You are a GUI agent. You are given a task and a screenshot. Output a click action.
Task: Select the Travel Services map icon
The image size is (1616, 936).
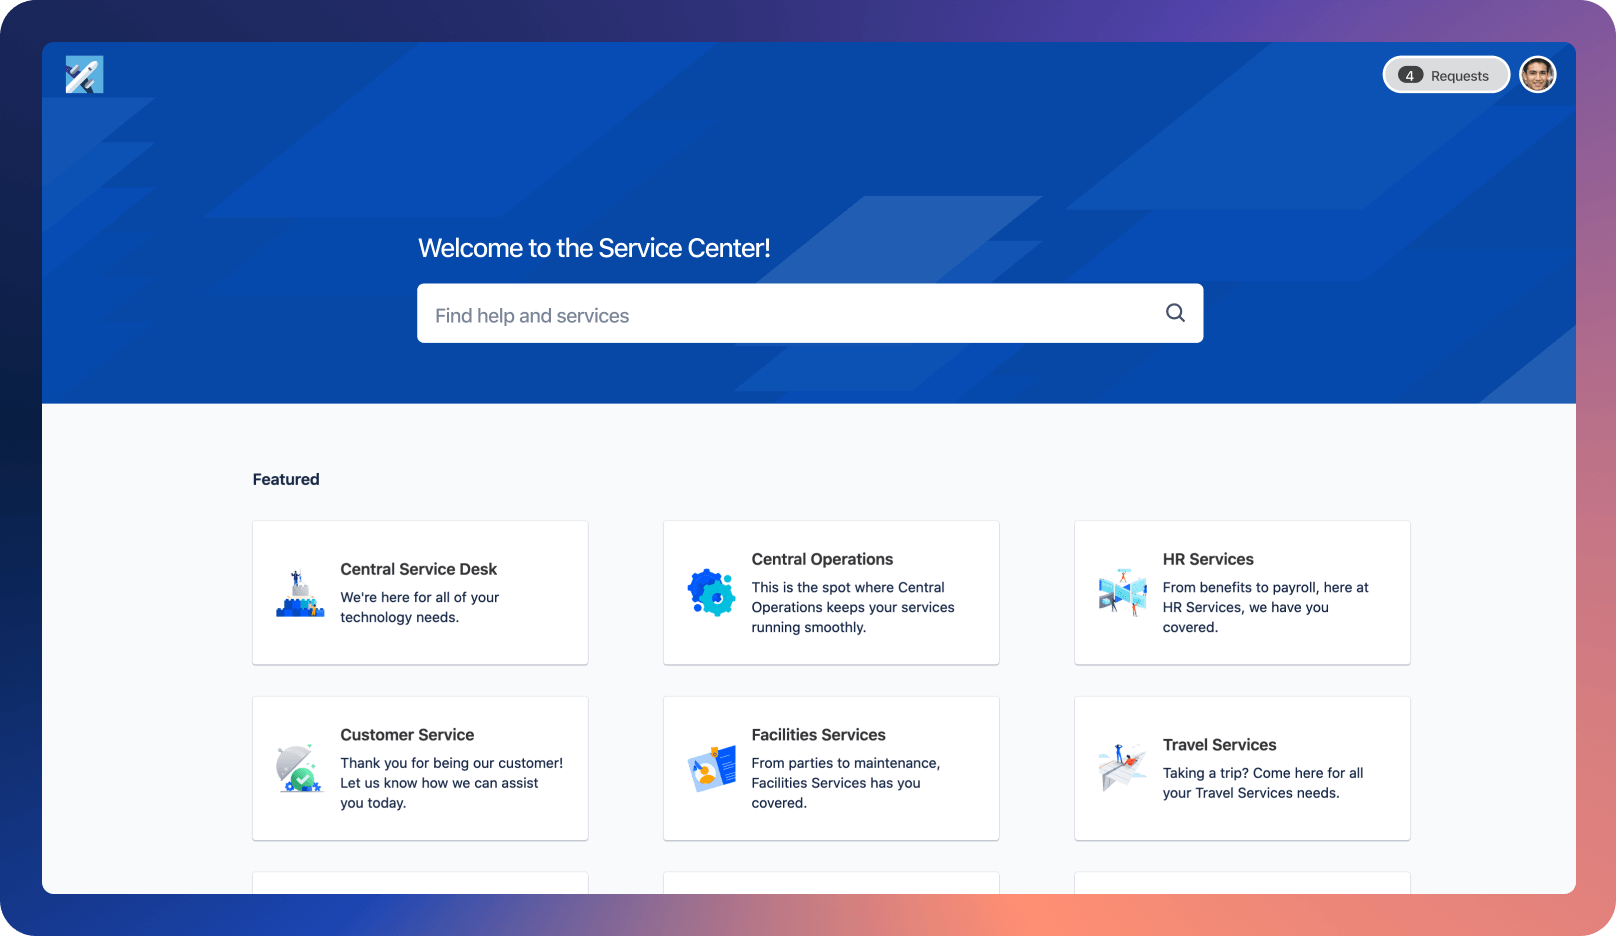pyautogui.click(x=1122, y=768)
